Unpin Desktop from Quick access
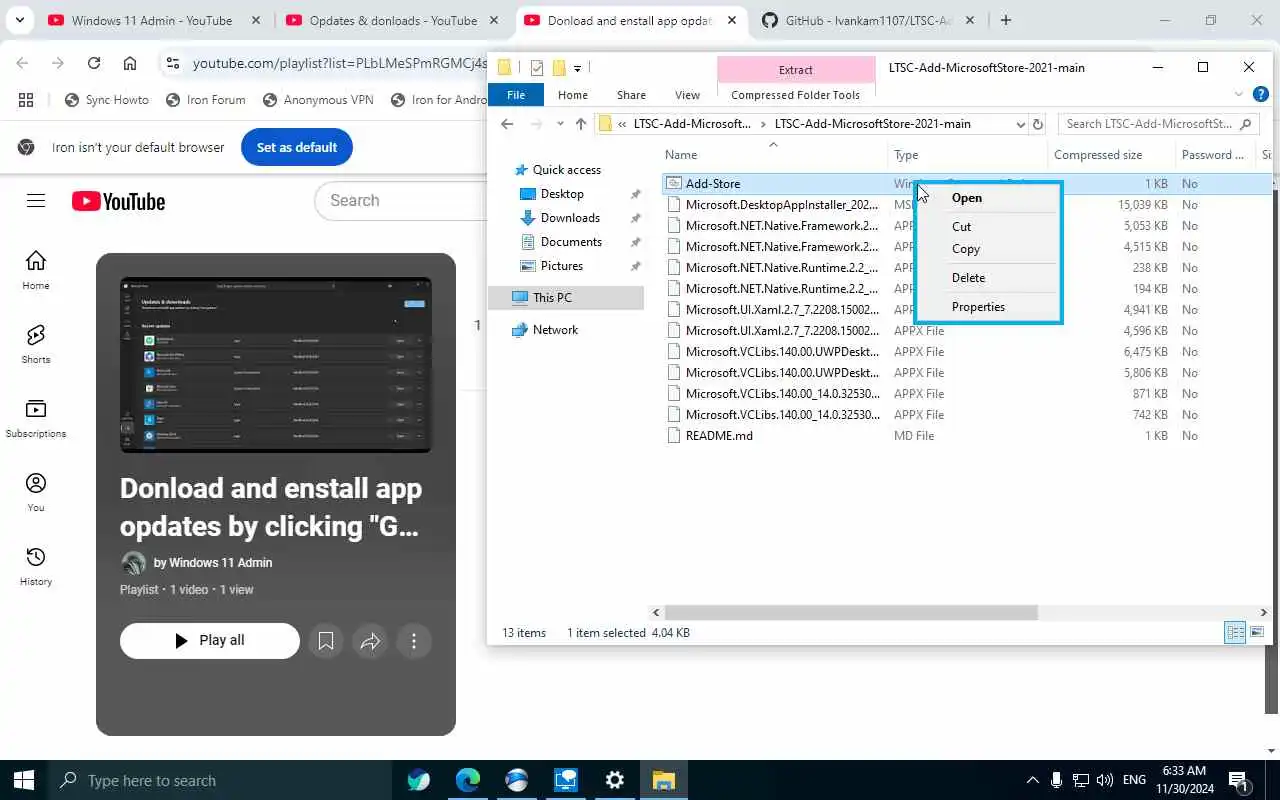 pos(635,194)
